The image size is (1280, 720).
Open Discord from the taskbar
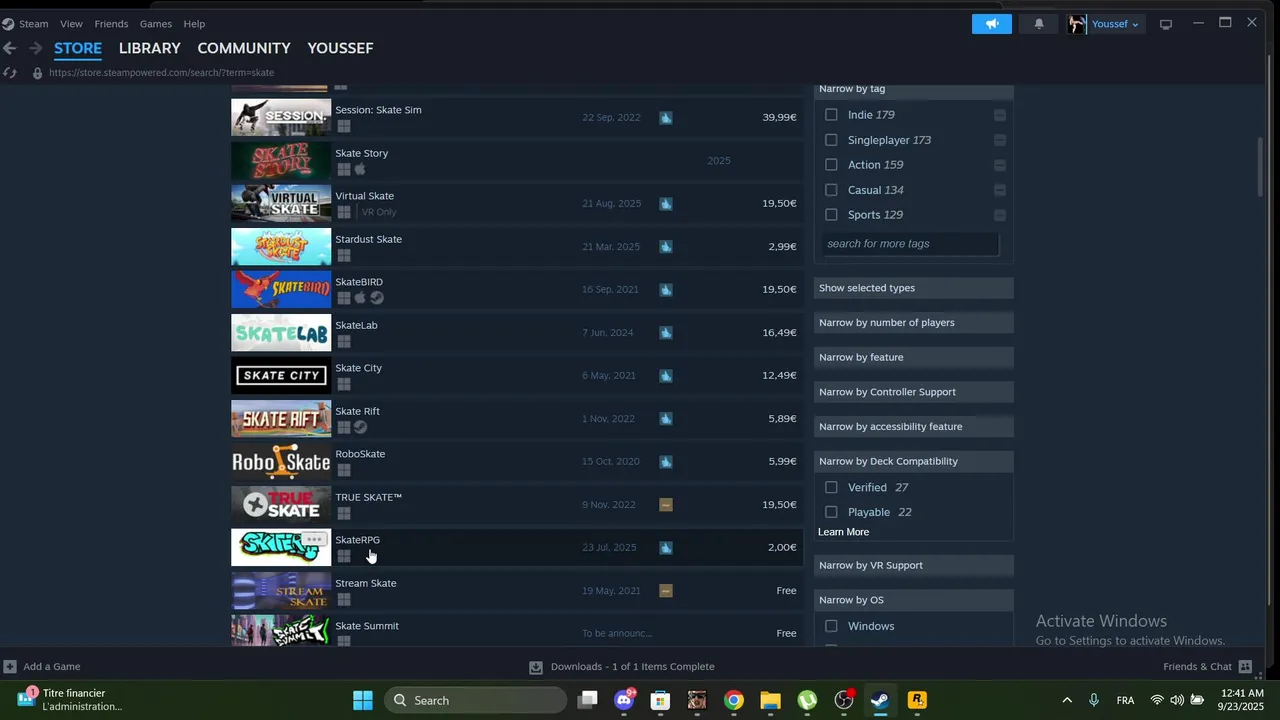[x=624, y=700]
